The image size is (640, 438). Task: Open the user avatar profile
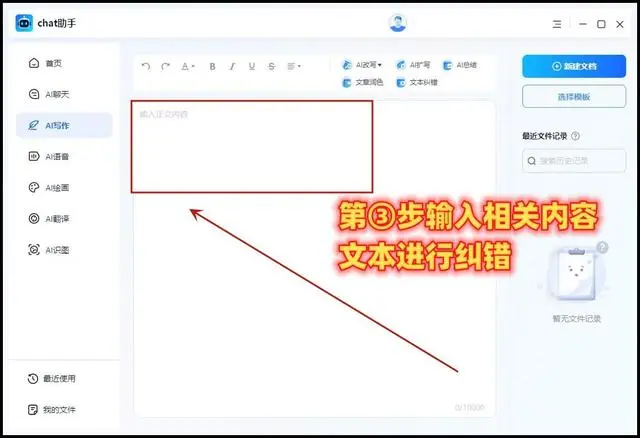click(x=397, y=23)
